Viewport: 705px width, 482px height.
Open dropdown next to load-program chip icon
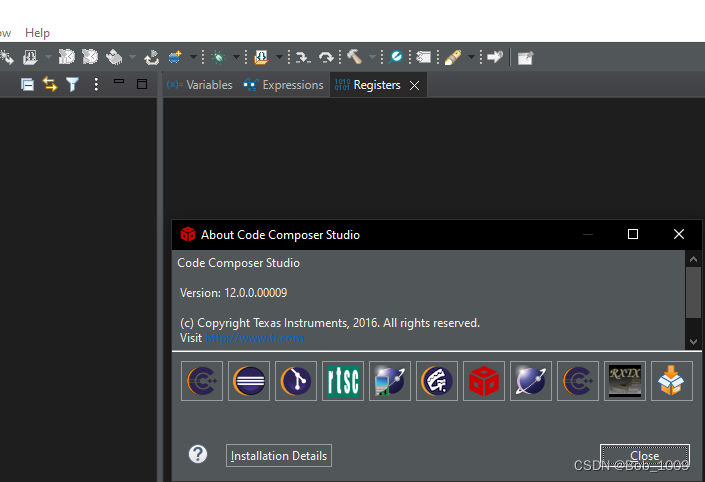[48, 57]
